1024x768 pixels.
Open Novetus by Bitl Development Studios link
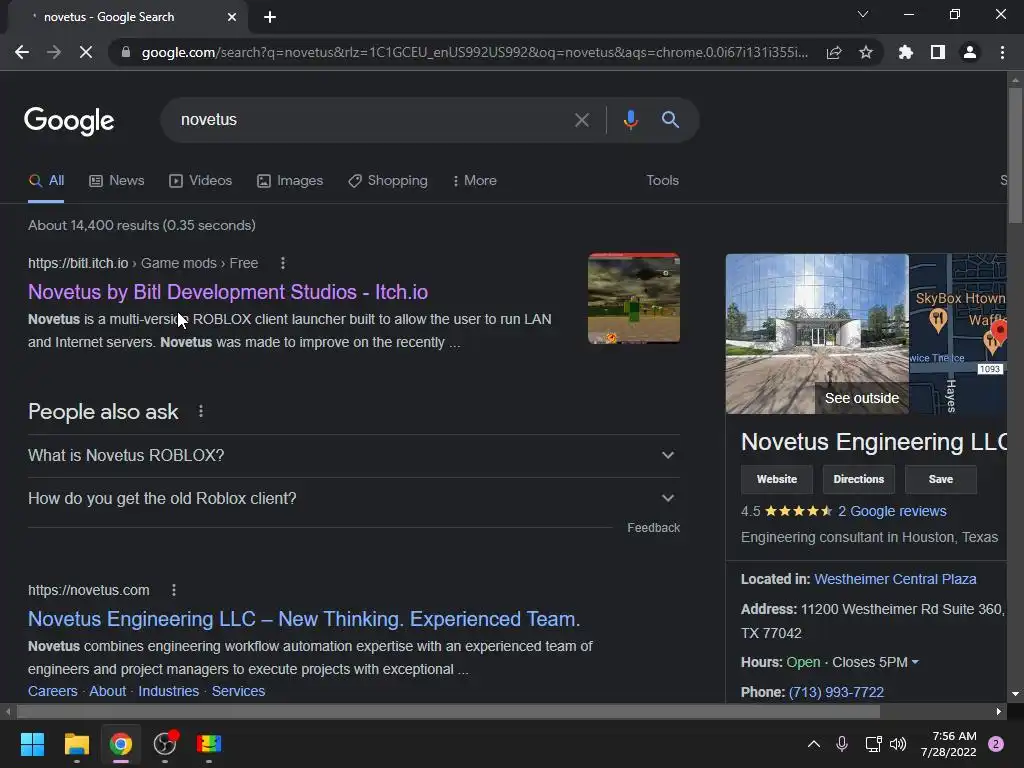pos(228,292)
